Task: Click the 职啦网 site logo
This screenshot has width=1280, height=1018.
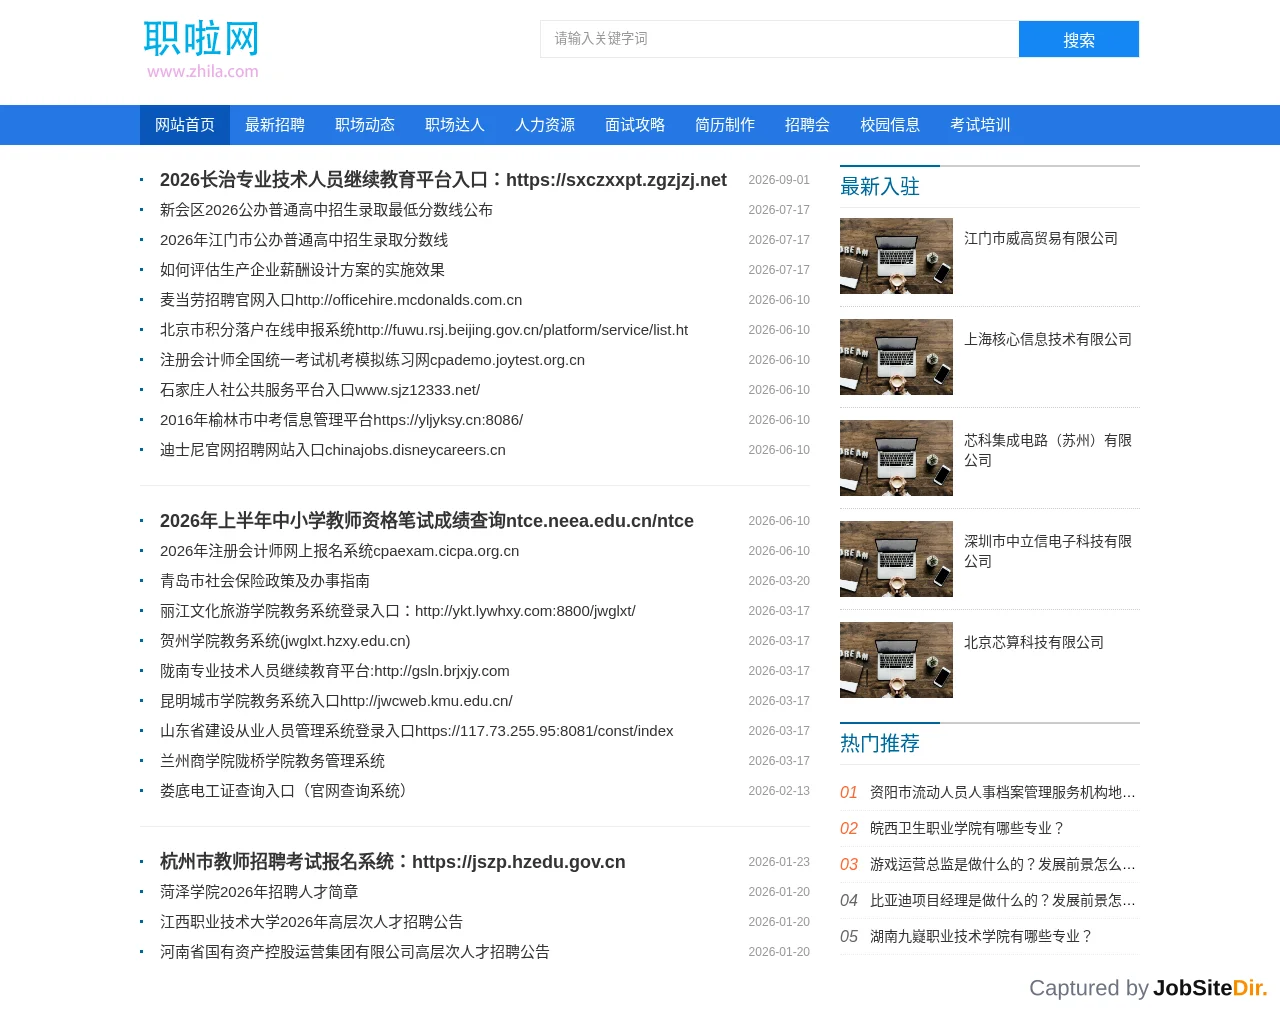Action: tap(202, 49)
